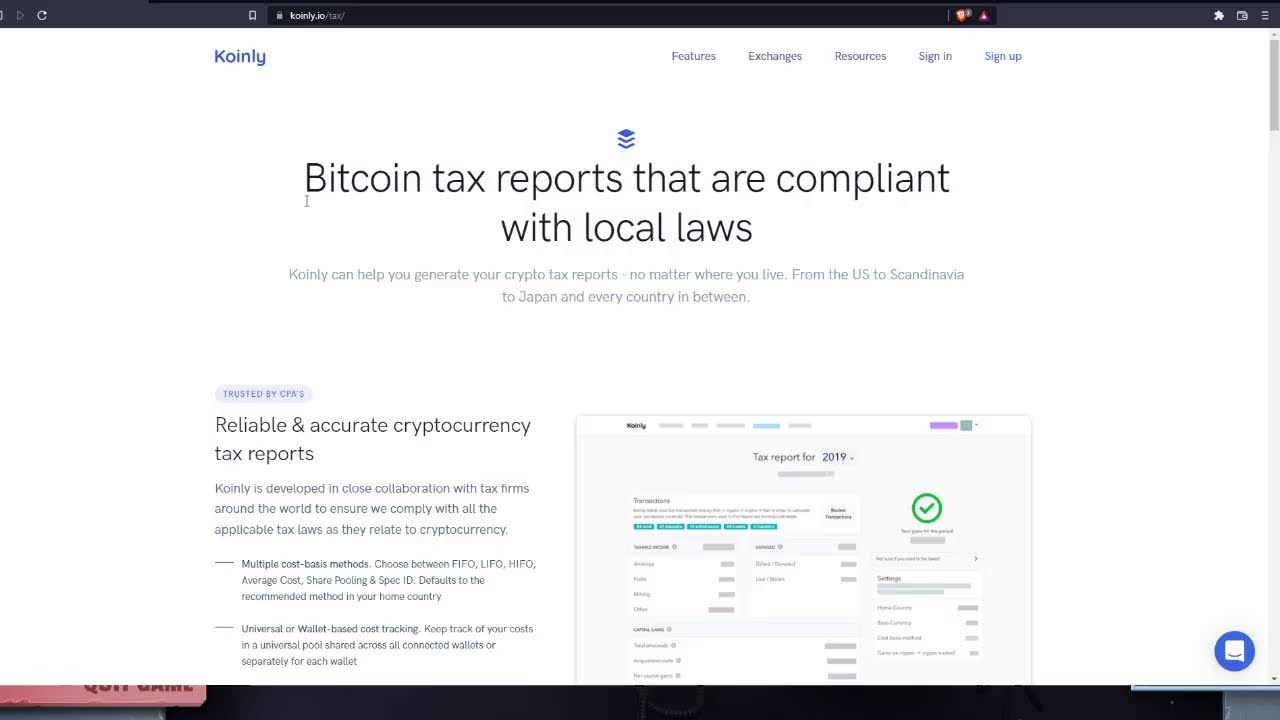Click the Reliable & accurate cryptocurrency heading
1280x720 pixels.
point(373,439)
